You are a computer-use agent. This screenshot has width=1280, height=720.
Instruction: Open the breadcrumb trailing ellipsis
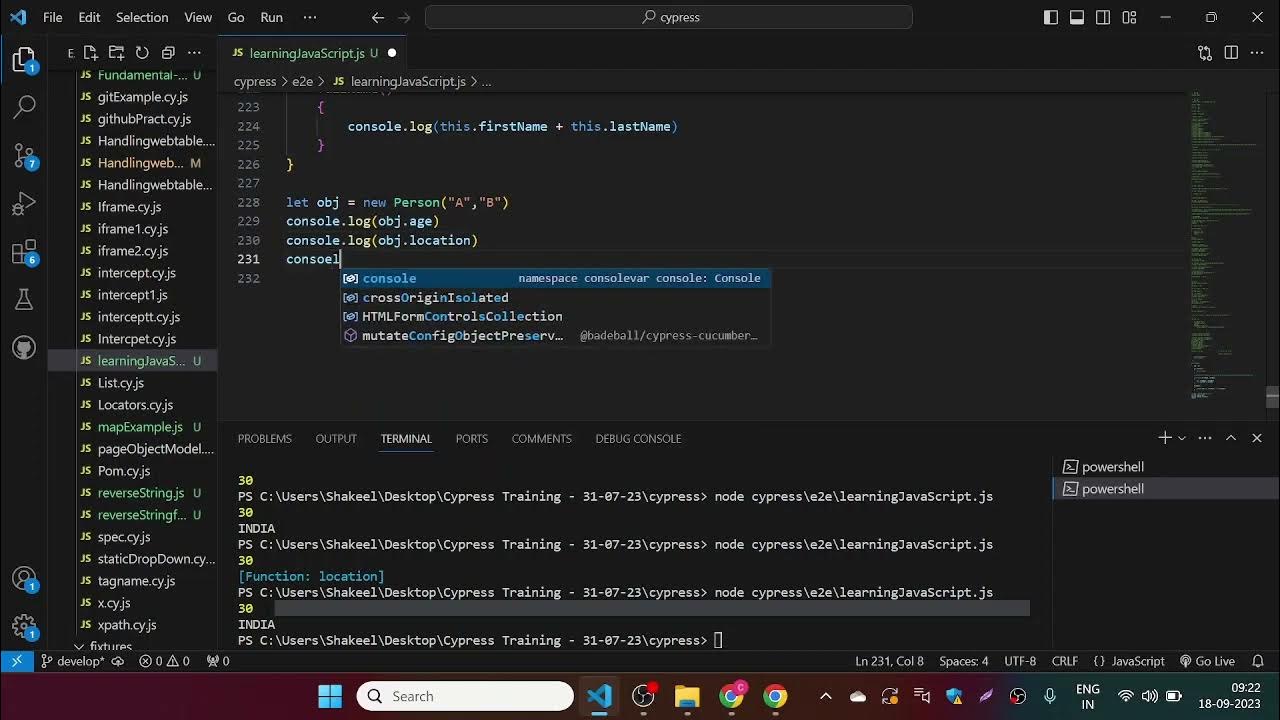[x=487, y=82]
